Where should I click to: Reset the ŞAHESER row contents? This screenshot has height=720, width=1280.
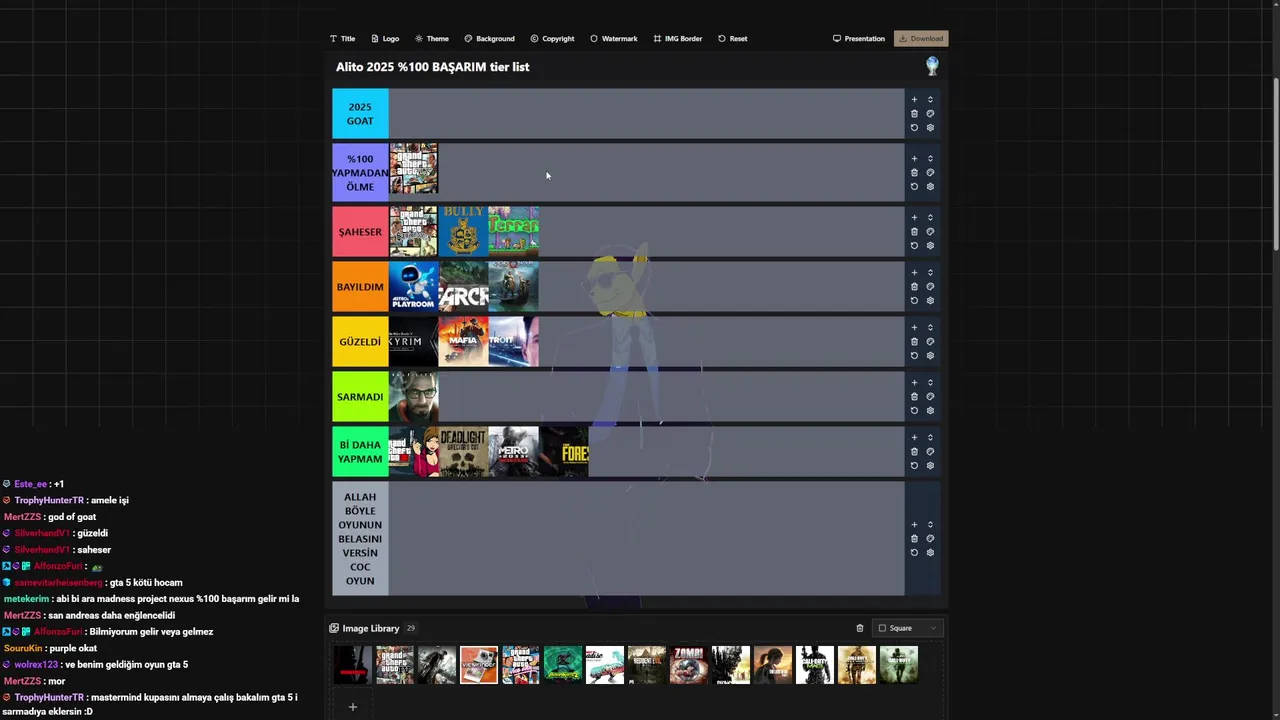click(914, 246)
